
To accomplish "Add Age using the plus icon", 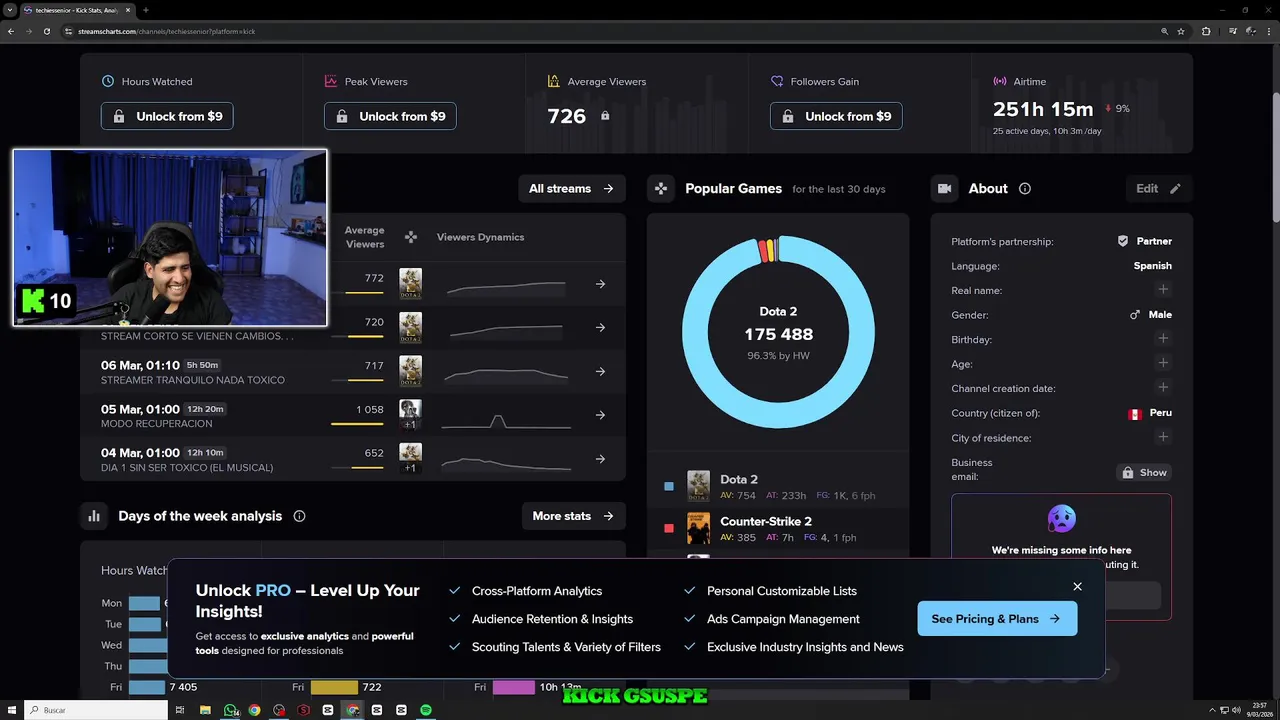I will 1163,363.
